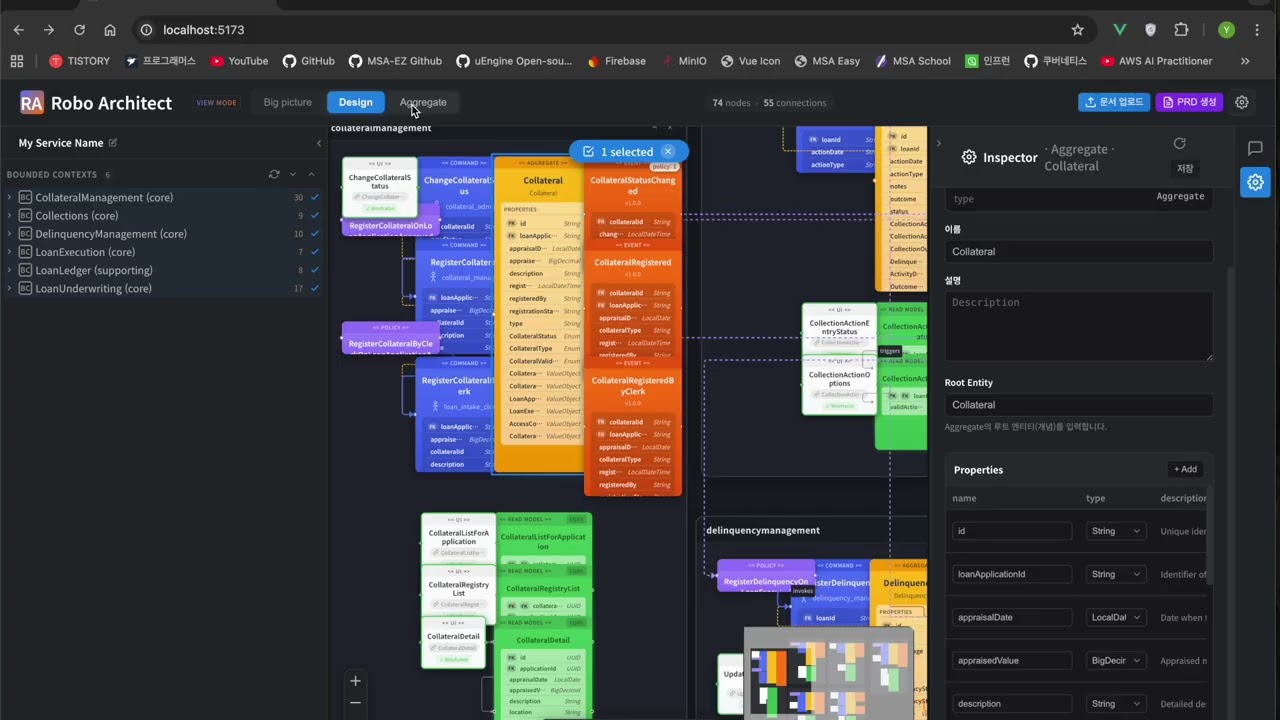Open the TISTORY bookmark

[79, 61]
